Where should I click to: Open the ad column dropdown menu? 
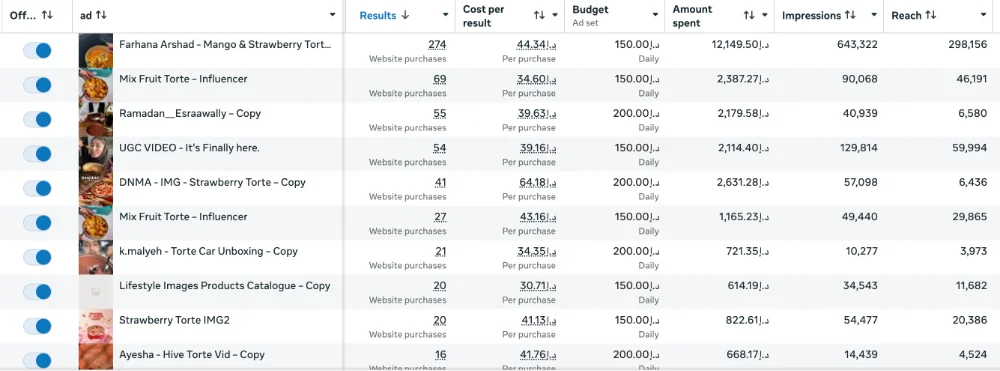point(332,15)
